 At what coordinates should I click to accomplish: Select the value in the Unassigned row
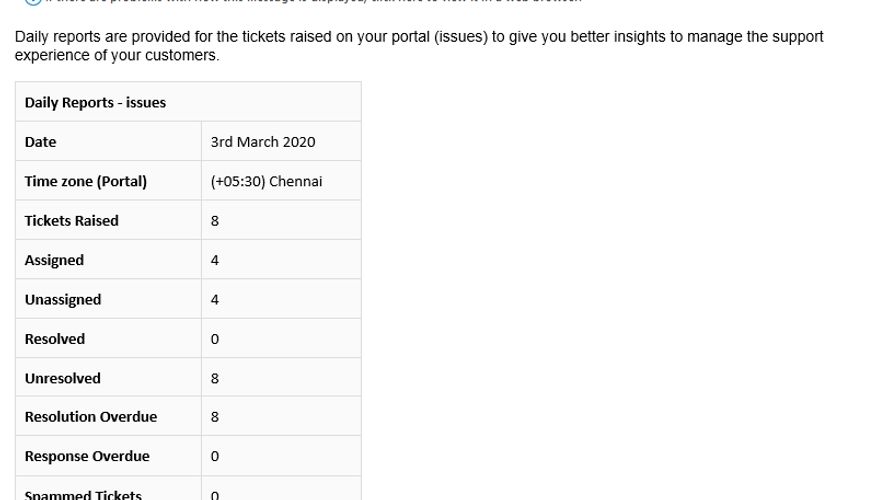215,299
